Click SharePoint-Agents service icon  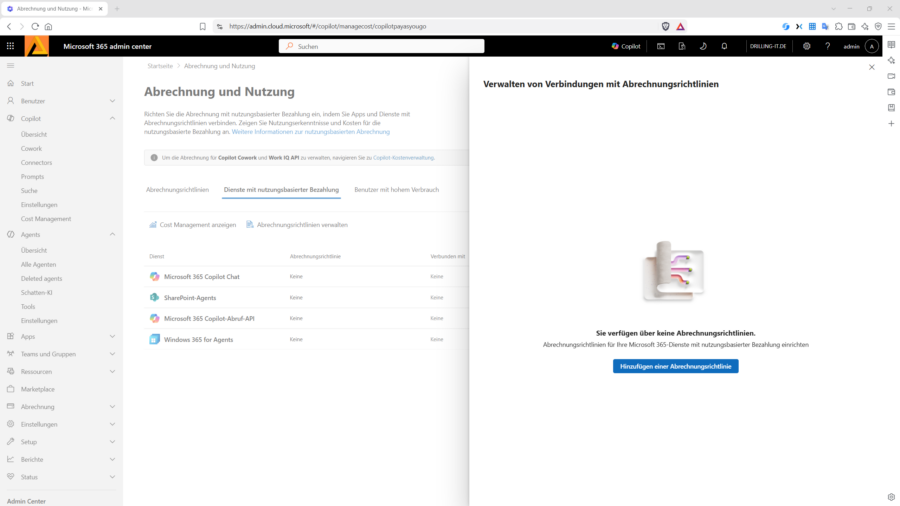tap(154, 297)
